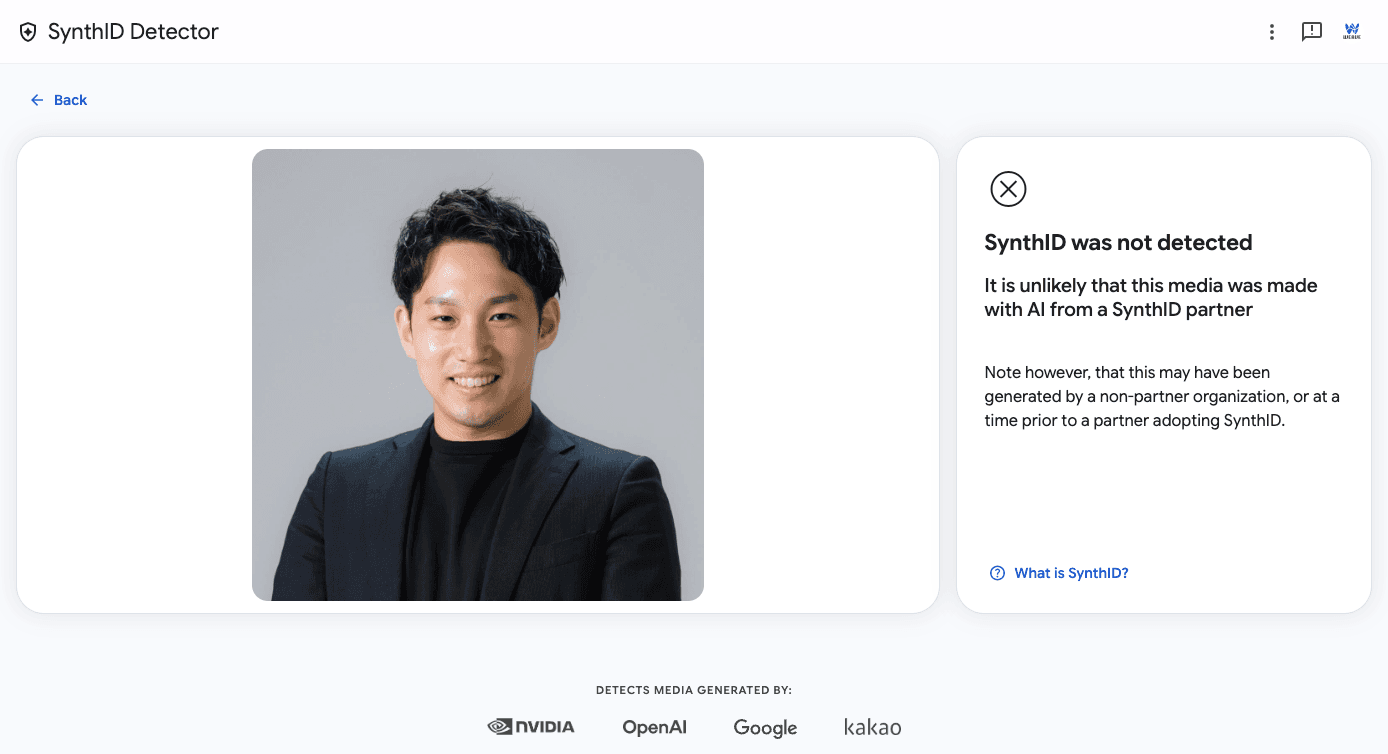1388x754 pixels.
Task: Click the uploaded portrait image
Action: click(x=478, y=375)
